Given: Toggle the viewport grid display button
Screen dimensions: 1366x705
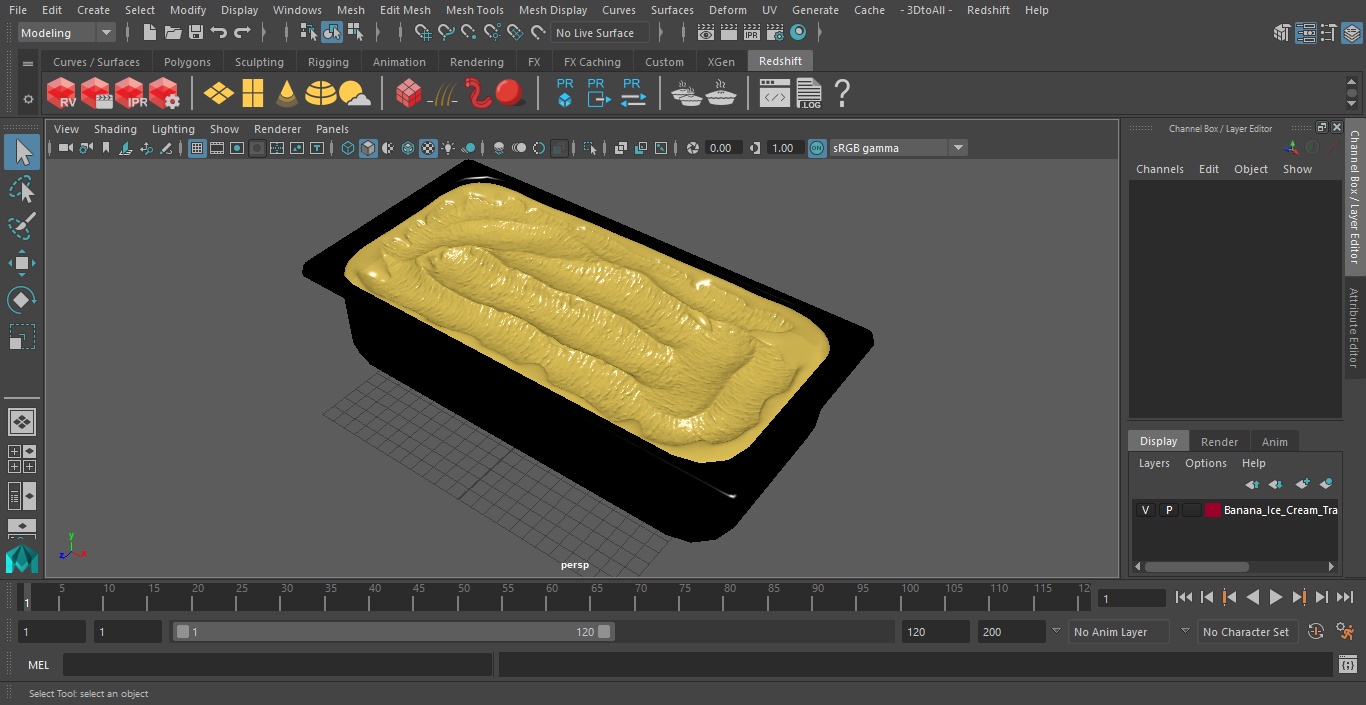Looking at the screenshot, I should 197,148.
